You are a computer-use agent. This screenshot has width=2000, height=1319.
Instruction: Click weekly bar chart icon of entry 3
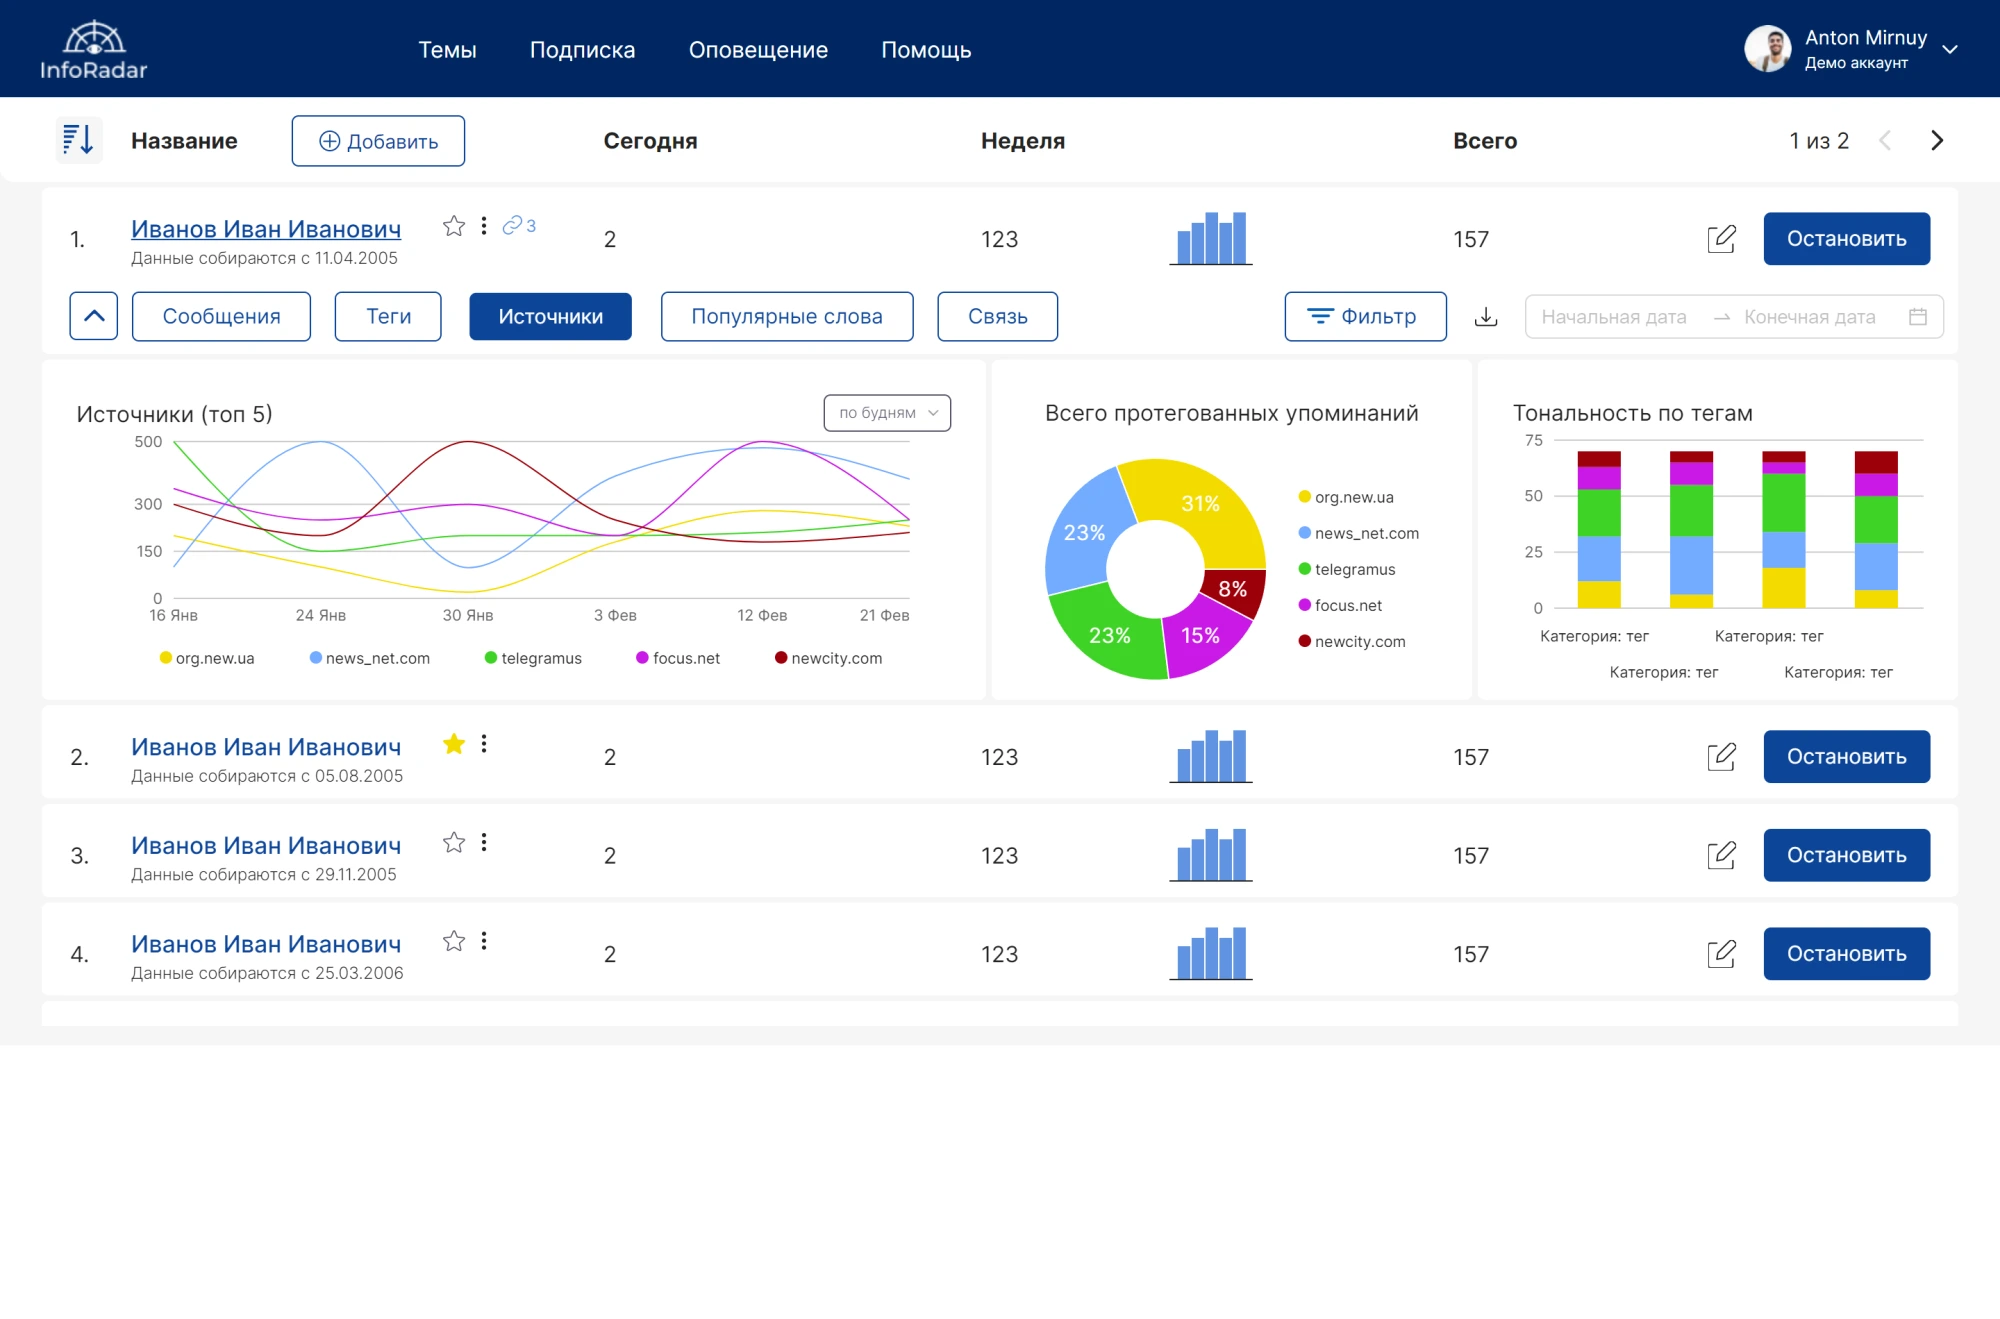pos(1211,854)
